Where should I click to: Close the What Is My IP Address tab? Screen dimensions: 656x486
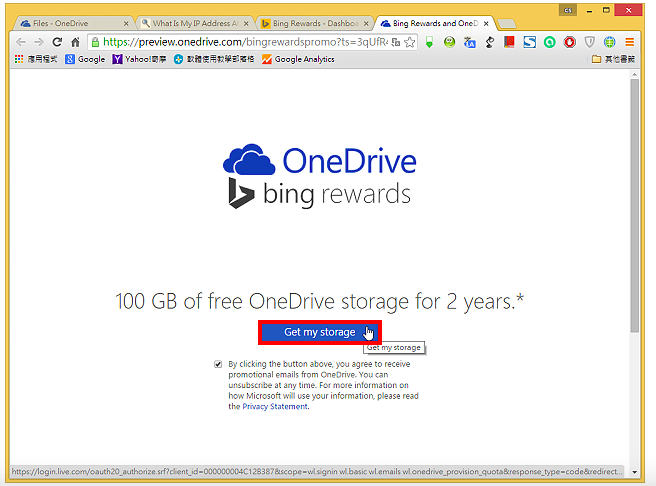[x=246, y=24]
